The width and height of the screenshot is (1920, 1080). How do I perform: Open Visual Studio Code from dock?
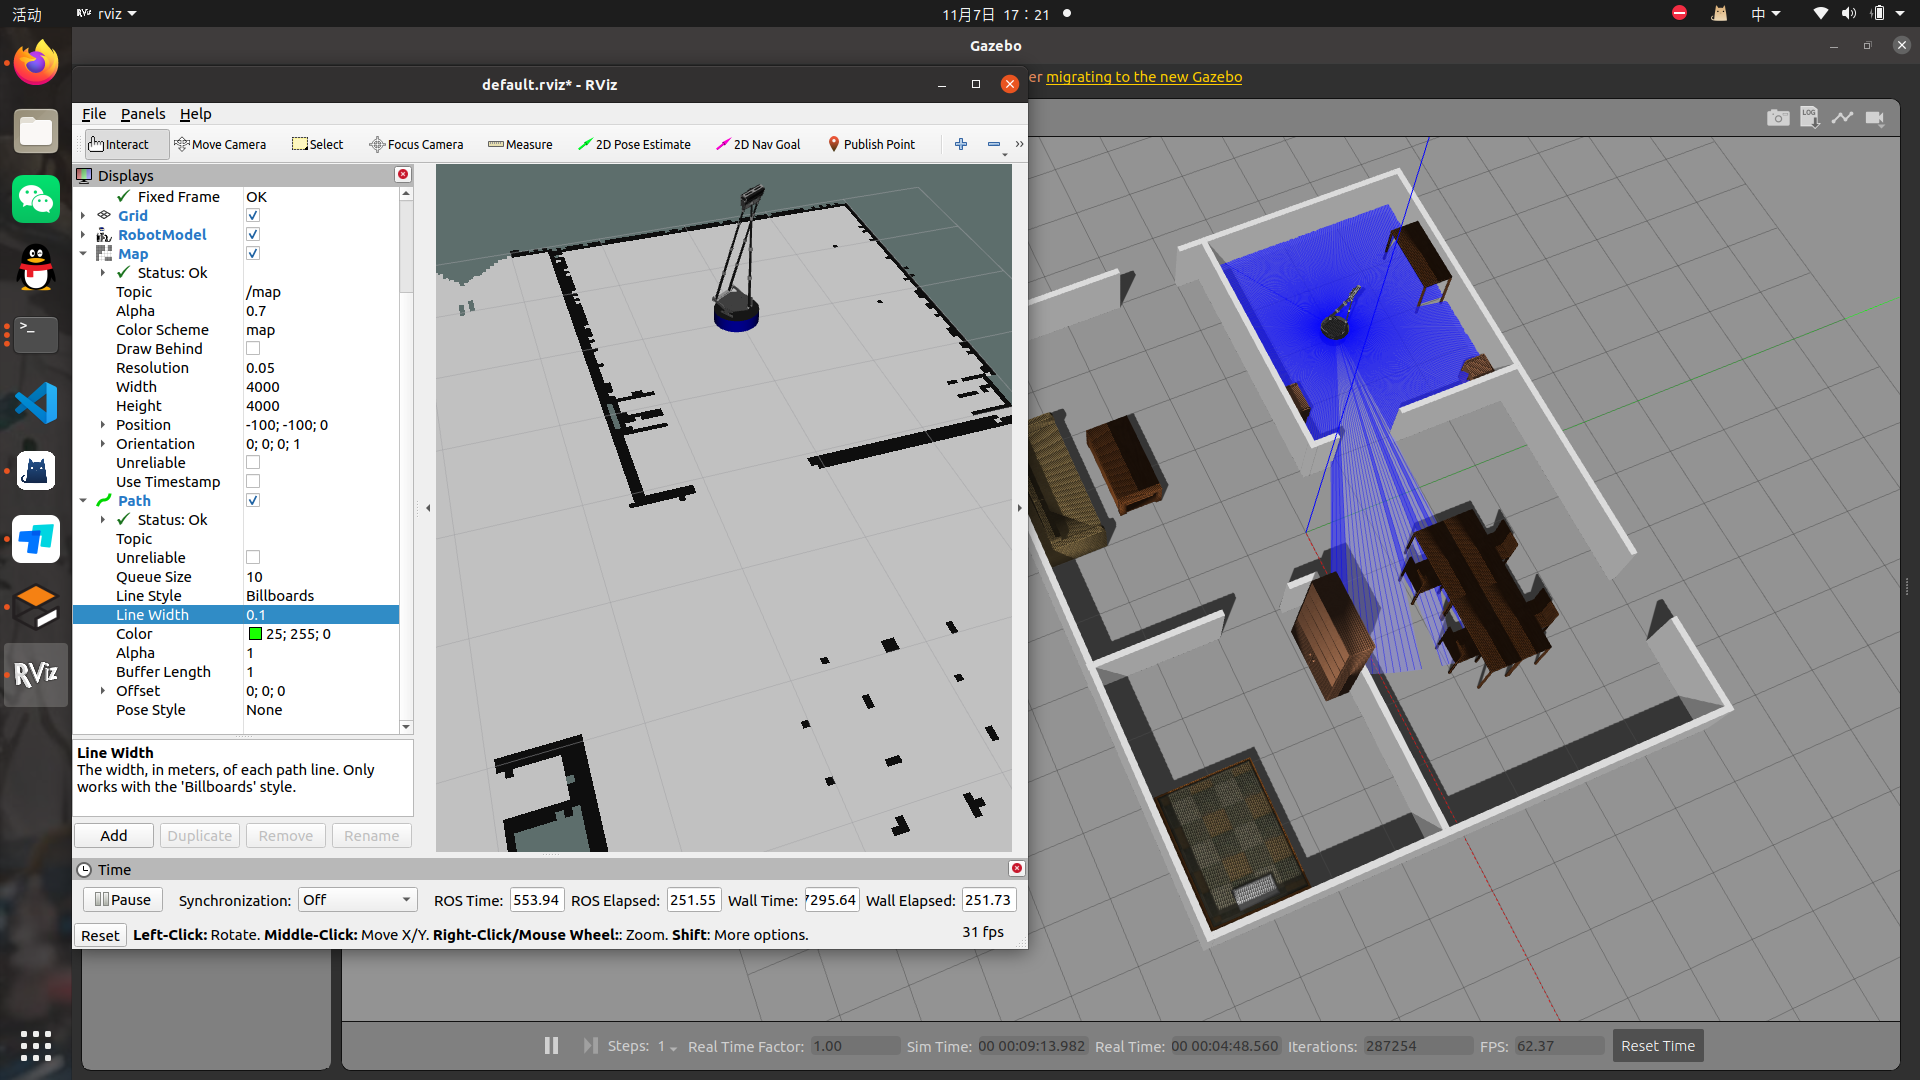click(36, 403)
